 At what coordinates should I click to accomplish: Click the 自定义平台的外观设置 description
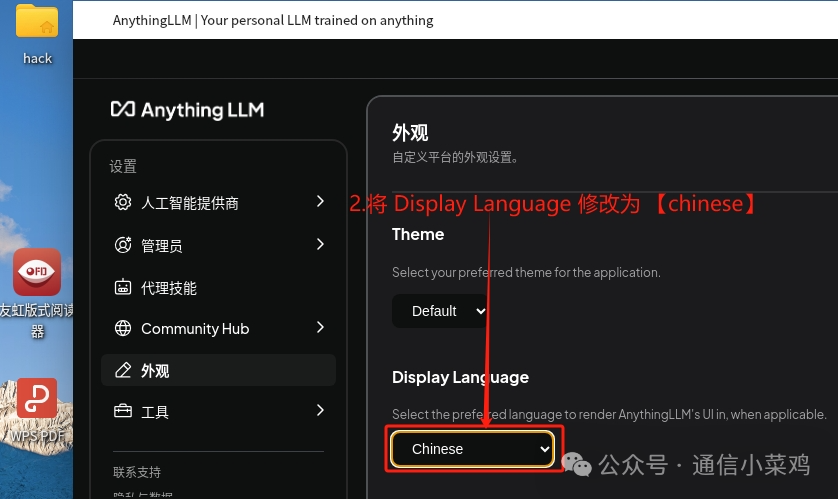[x=455, y=158]
